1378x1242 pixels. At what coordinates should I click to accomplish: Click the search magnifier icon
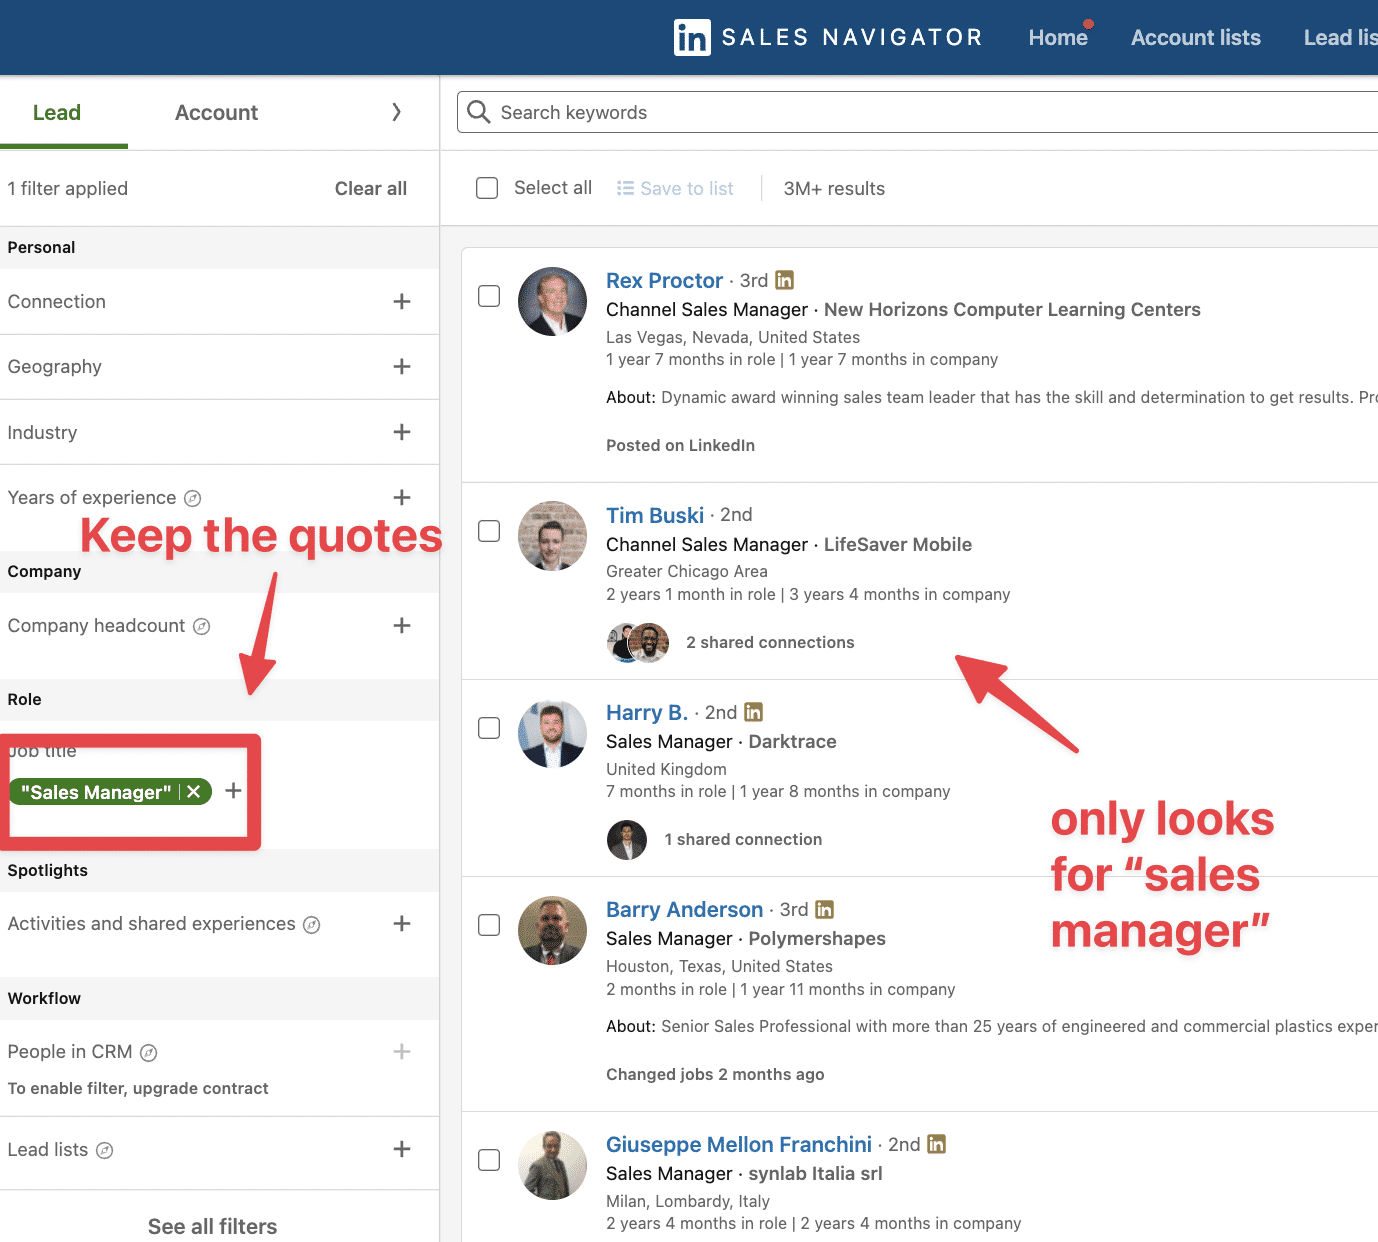tap(479, 112)
